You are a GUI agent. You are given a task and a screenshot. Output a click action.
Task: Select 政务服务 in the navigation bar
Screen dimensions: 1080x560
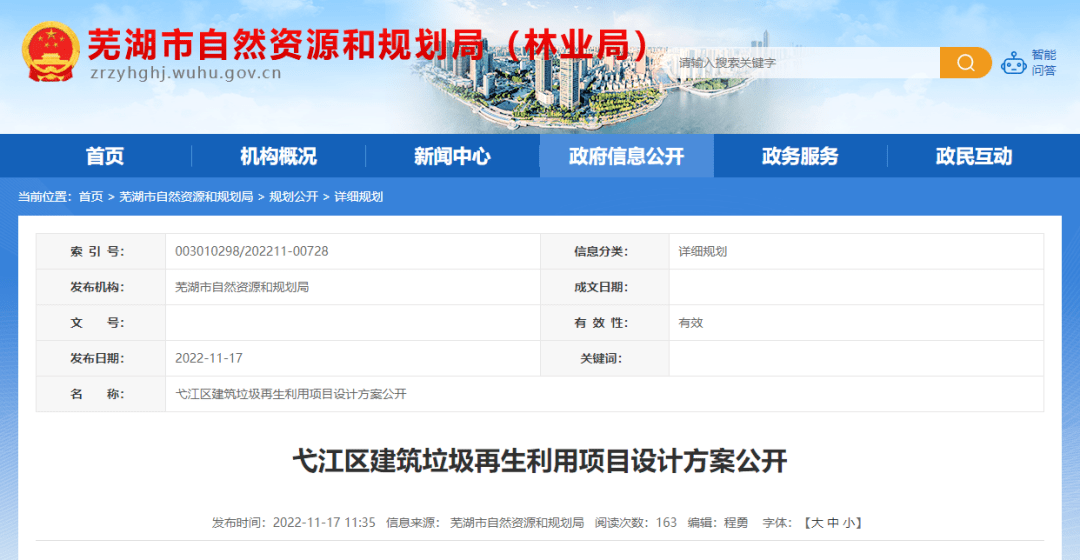[x=800, y=156]
